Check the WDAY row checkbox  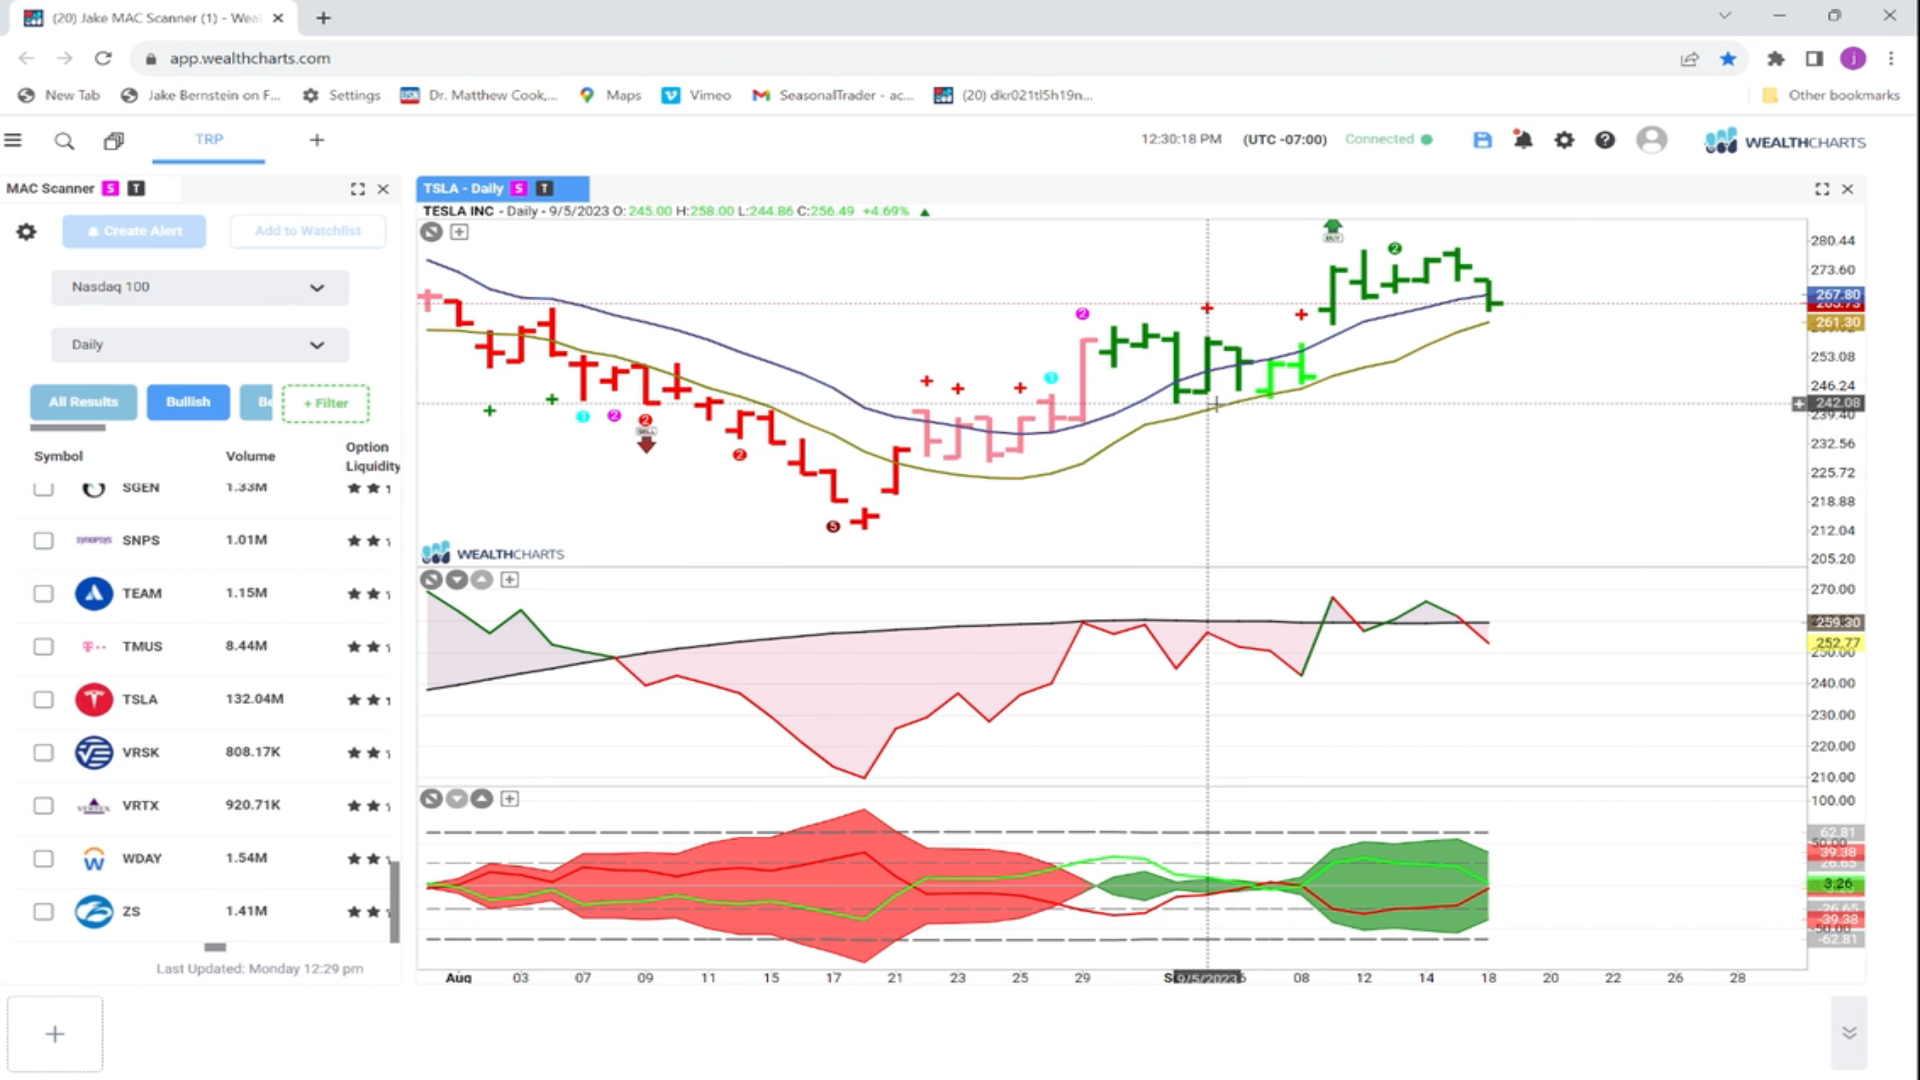pyautogui.click(x=43, y=859)
